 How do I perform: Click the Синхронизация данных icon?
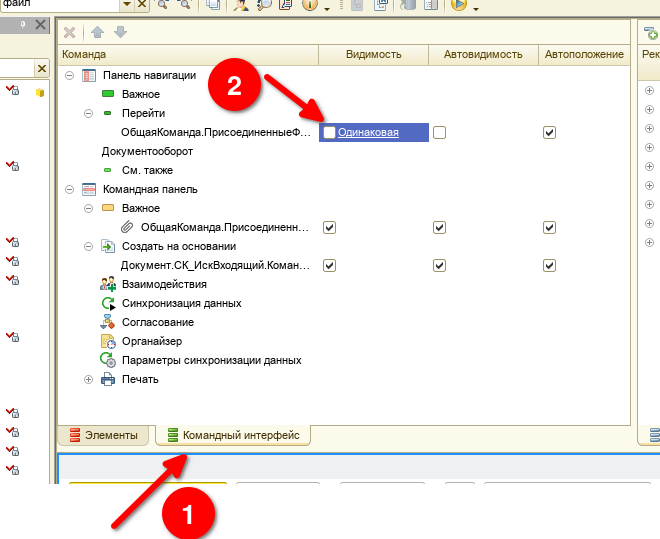coord(108,303)
